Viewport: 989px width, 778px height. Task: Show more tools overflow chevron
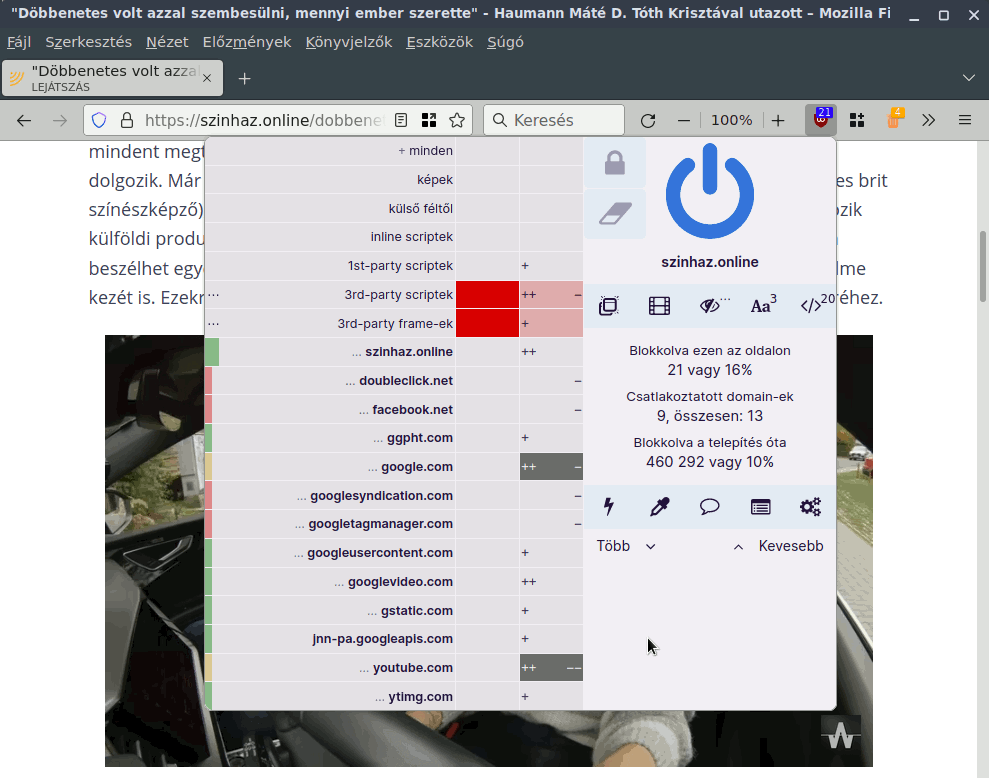point(928,120)
